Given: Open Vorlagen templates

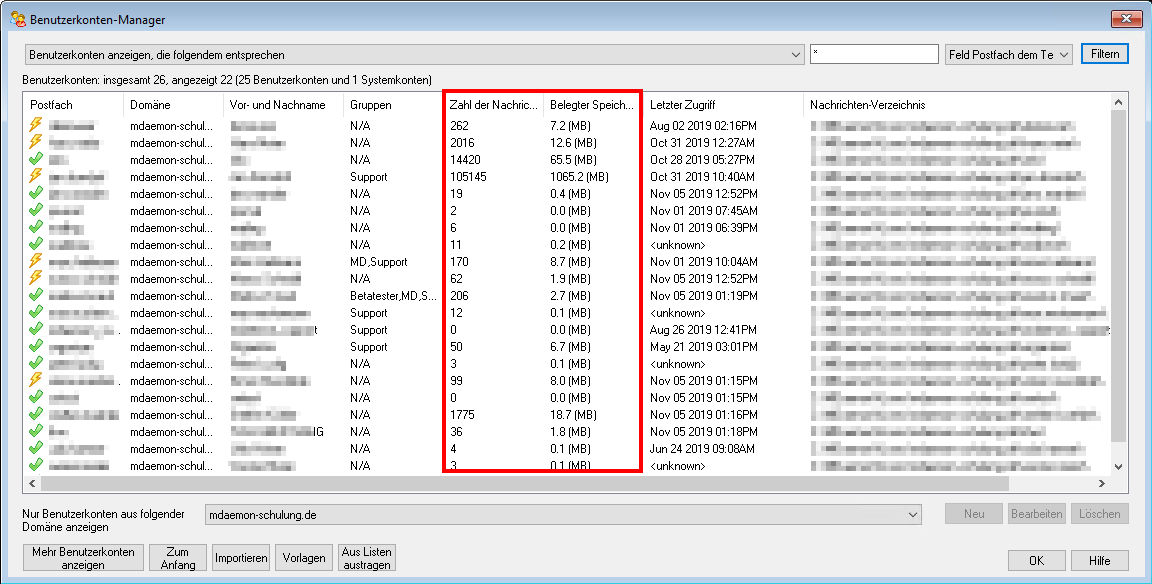Looking at the screenshot, I should tap(304, 558).
